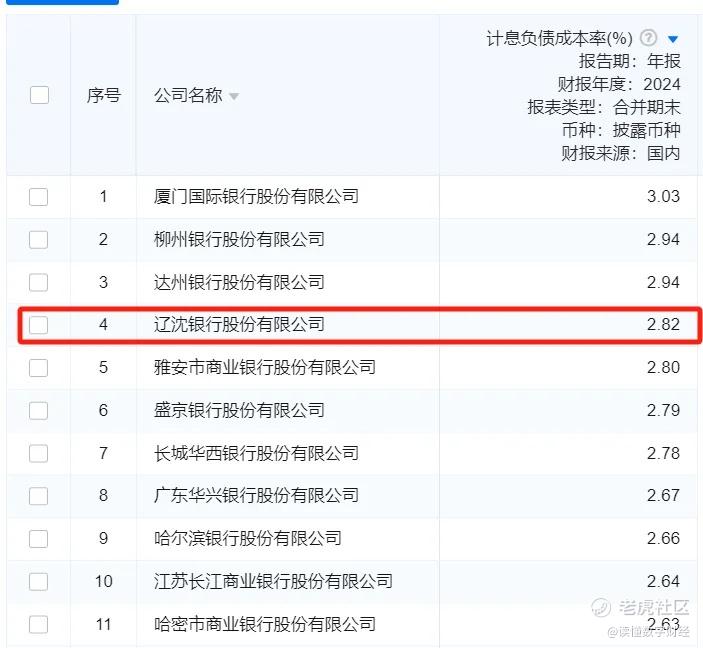Toggle checkbox of 江苏长江商业银行 row

tap(39, 582)
